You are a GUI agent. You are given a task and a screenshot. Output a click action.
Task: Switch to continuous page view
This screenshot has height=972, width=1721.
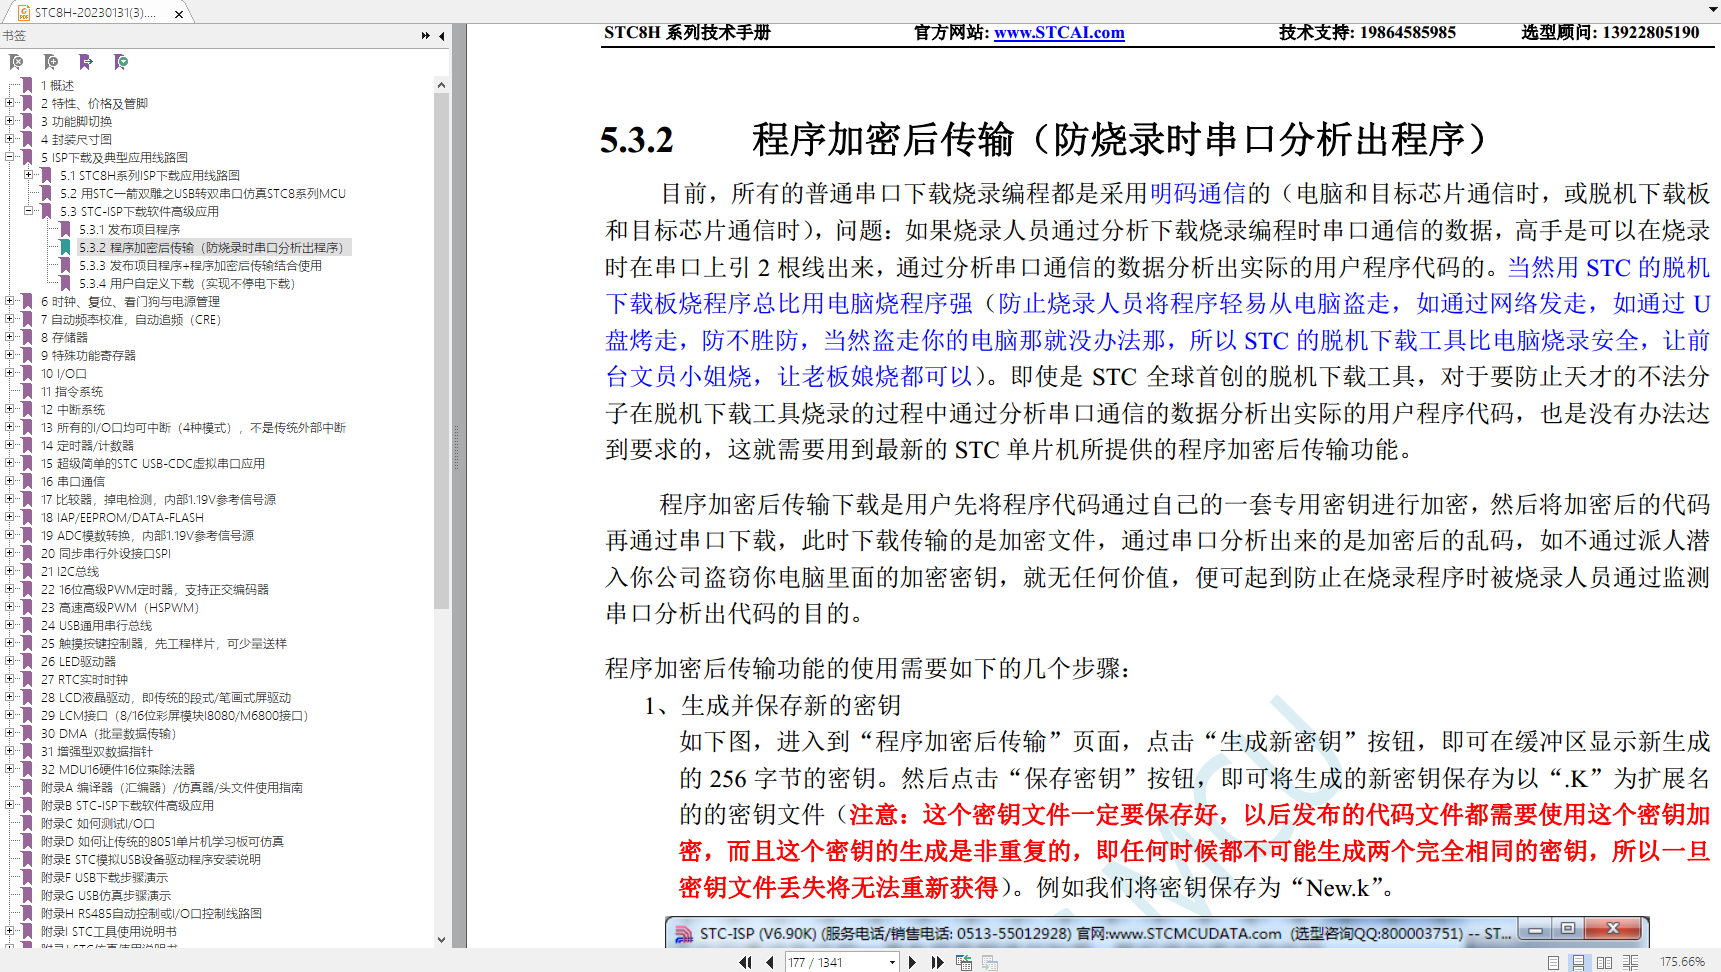pyautogui.click(x=1578, y=962)
